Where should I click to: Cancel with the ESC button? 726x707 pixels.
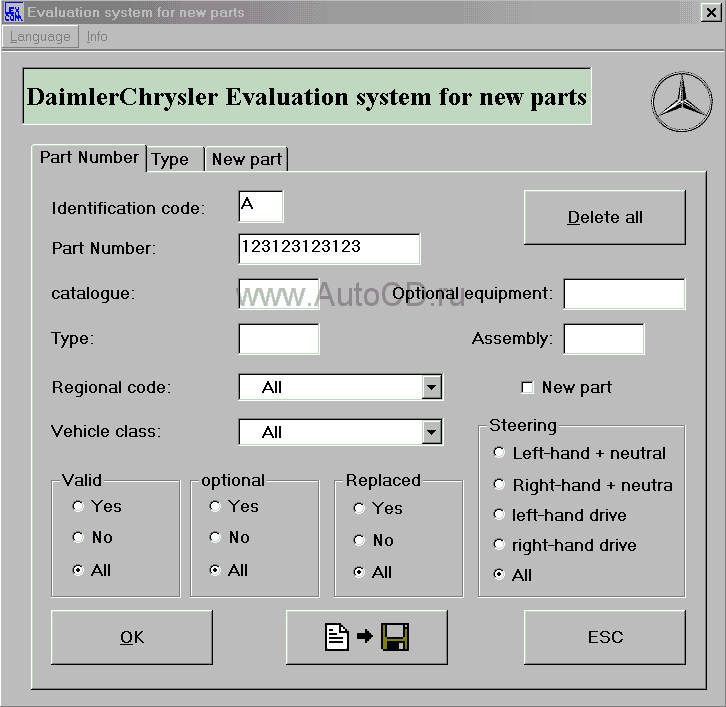point(605,637)
